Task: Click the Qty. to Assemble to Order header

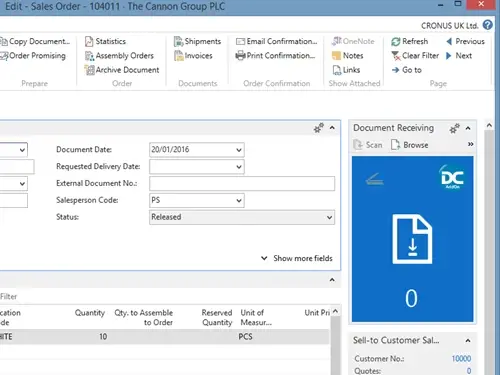Action: coord(144,318)
